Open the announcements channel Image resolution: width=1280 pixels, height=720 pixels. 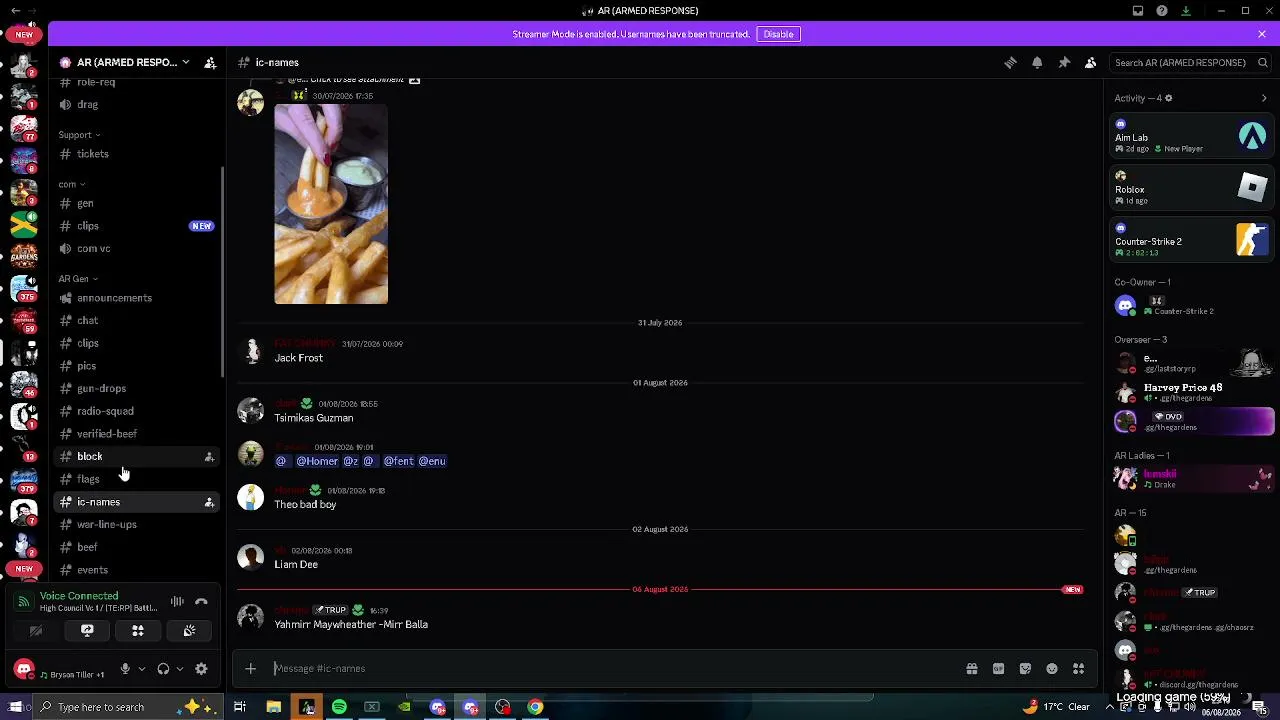tap(136, 298)
